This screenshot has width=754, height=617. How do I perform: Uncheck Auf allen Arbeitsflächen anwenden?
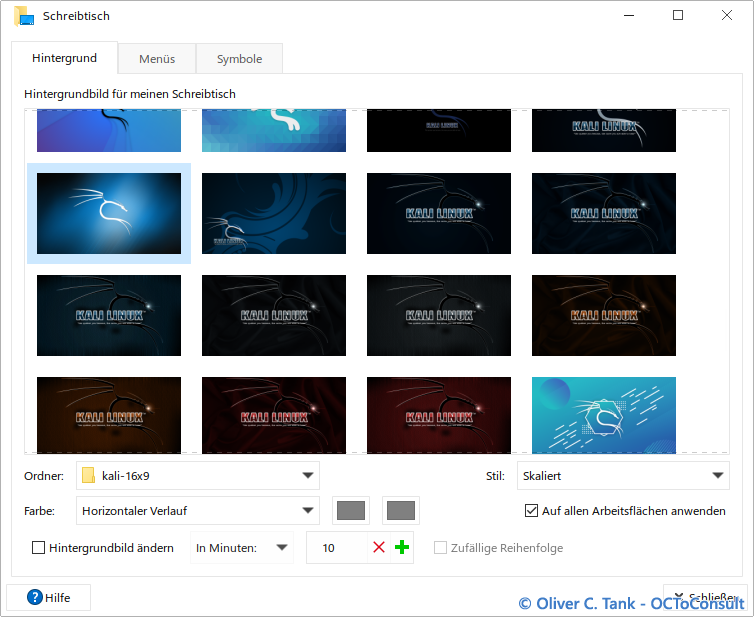pyautogui.click(x=531, y=510)
